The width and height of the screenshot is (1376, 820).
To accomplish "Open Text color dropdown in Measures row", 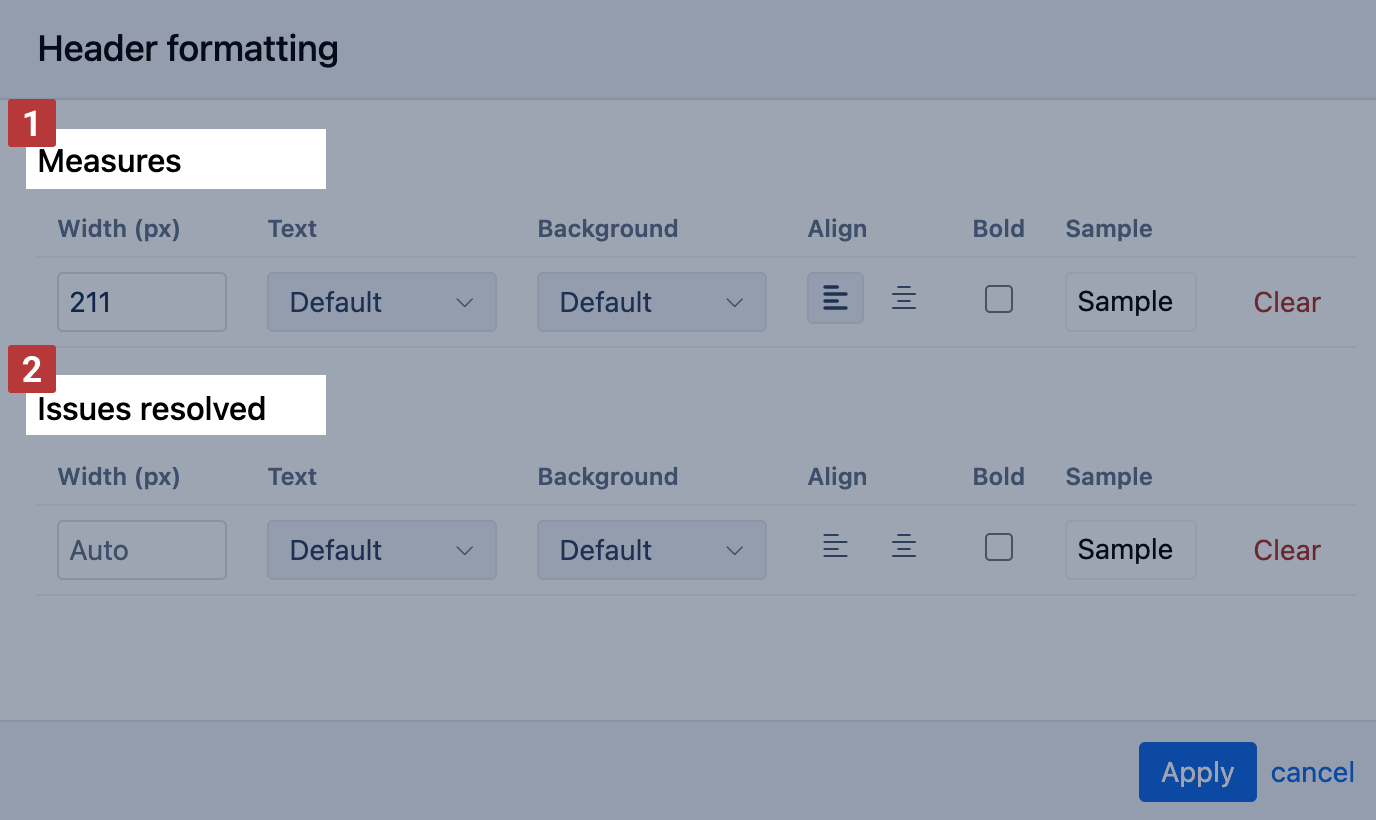I will point(382,302).
